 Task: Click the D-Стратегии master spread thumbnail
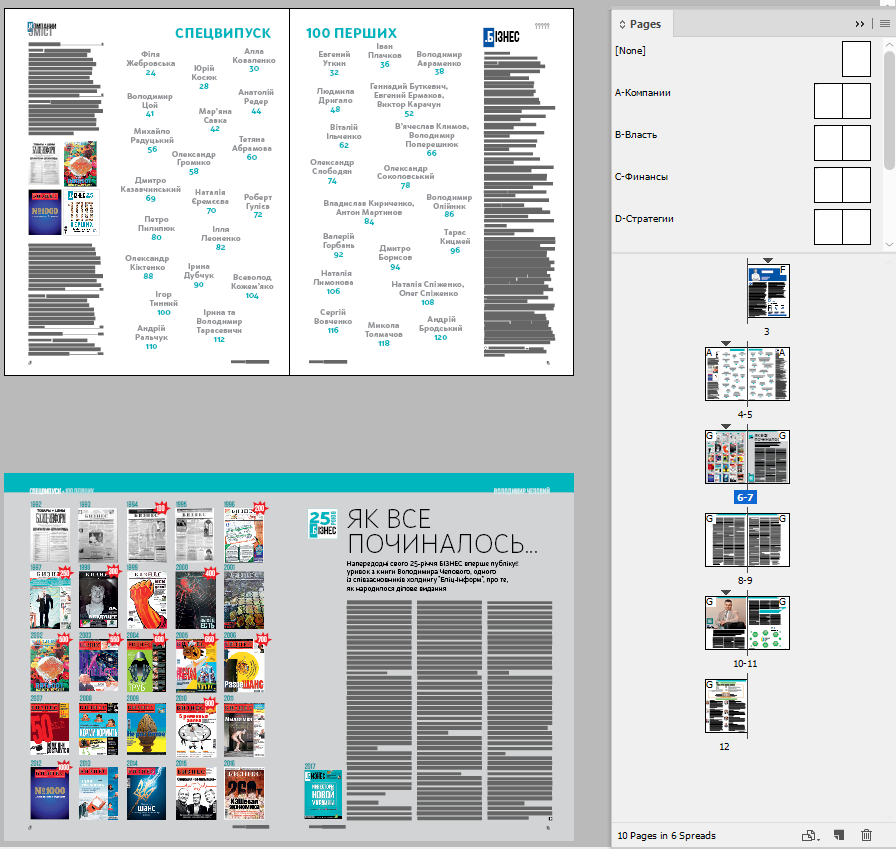tap(842, 227)
